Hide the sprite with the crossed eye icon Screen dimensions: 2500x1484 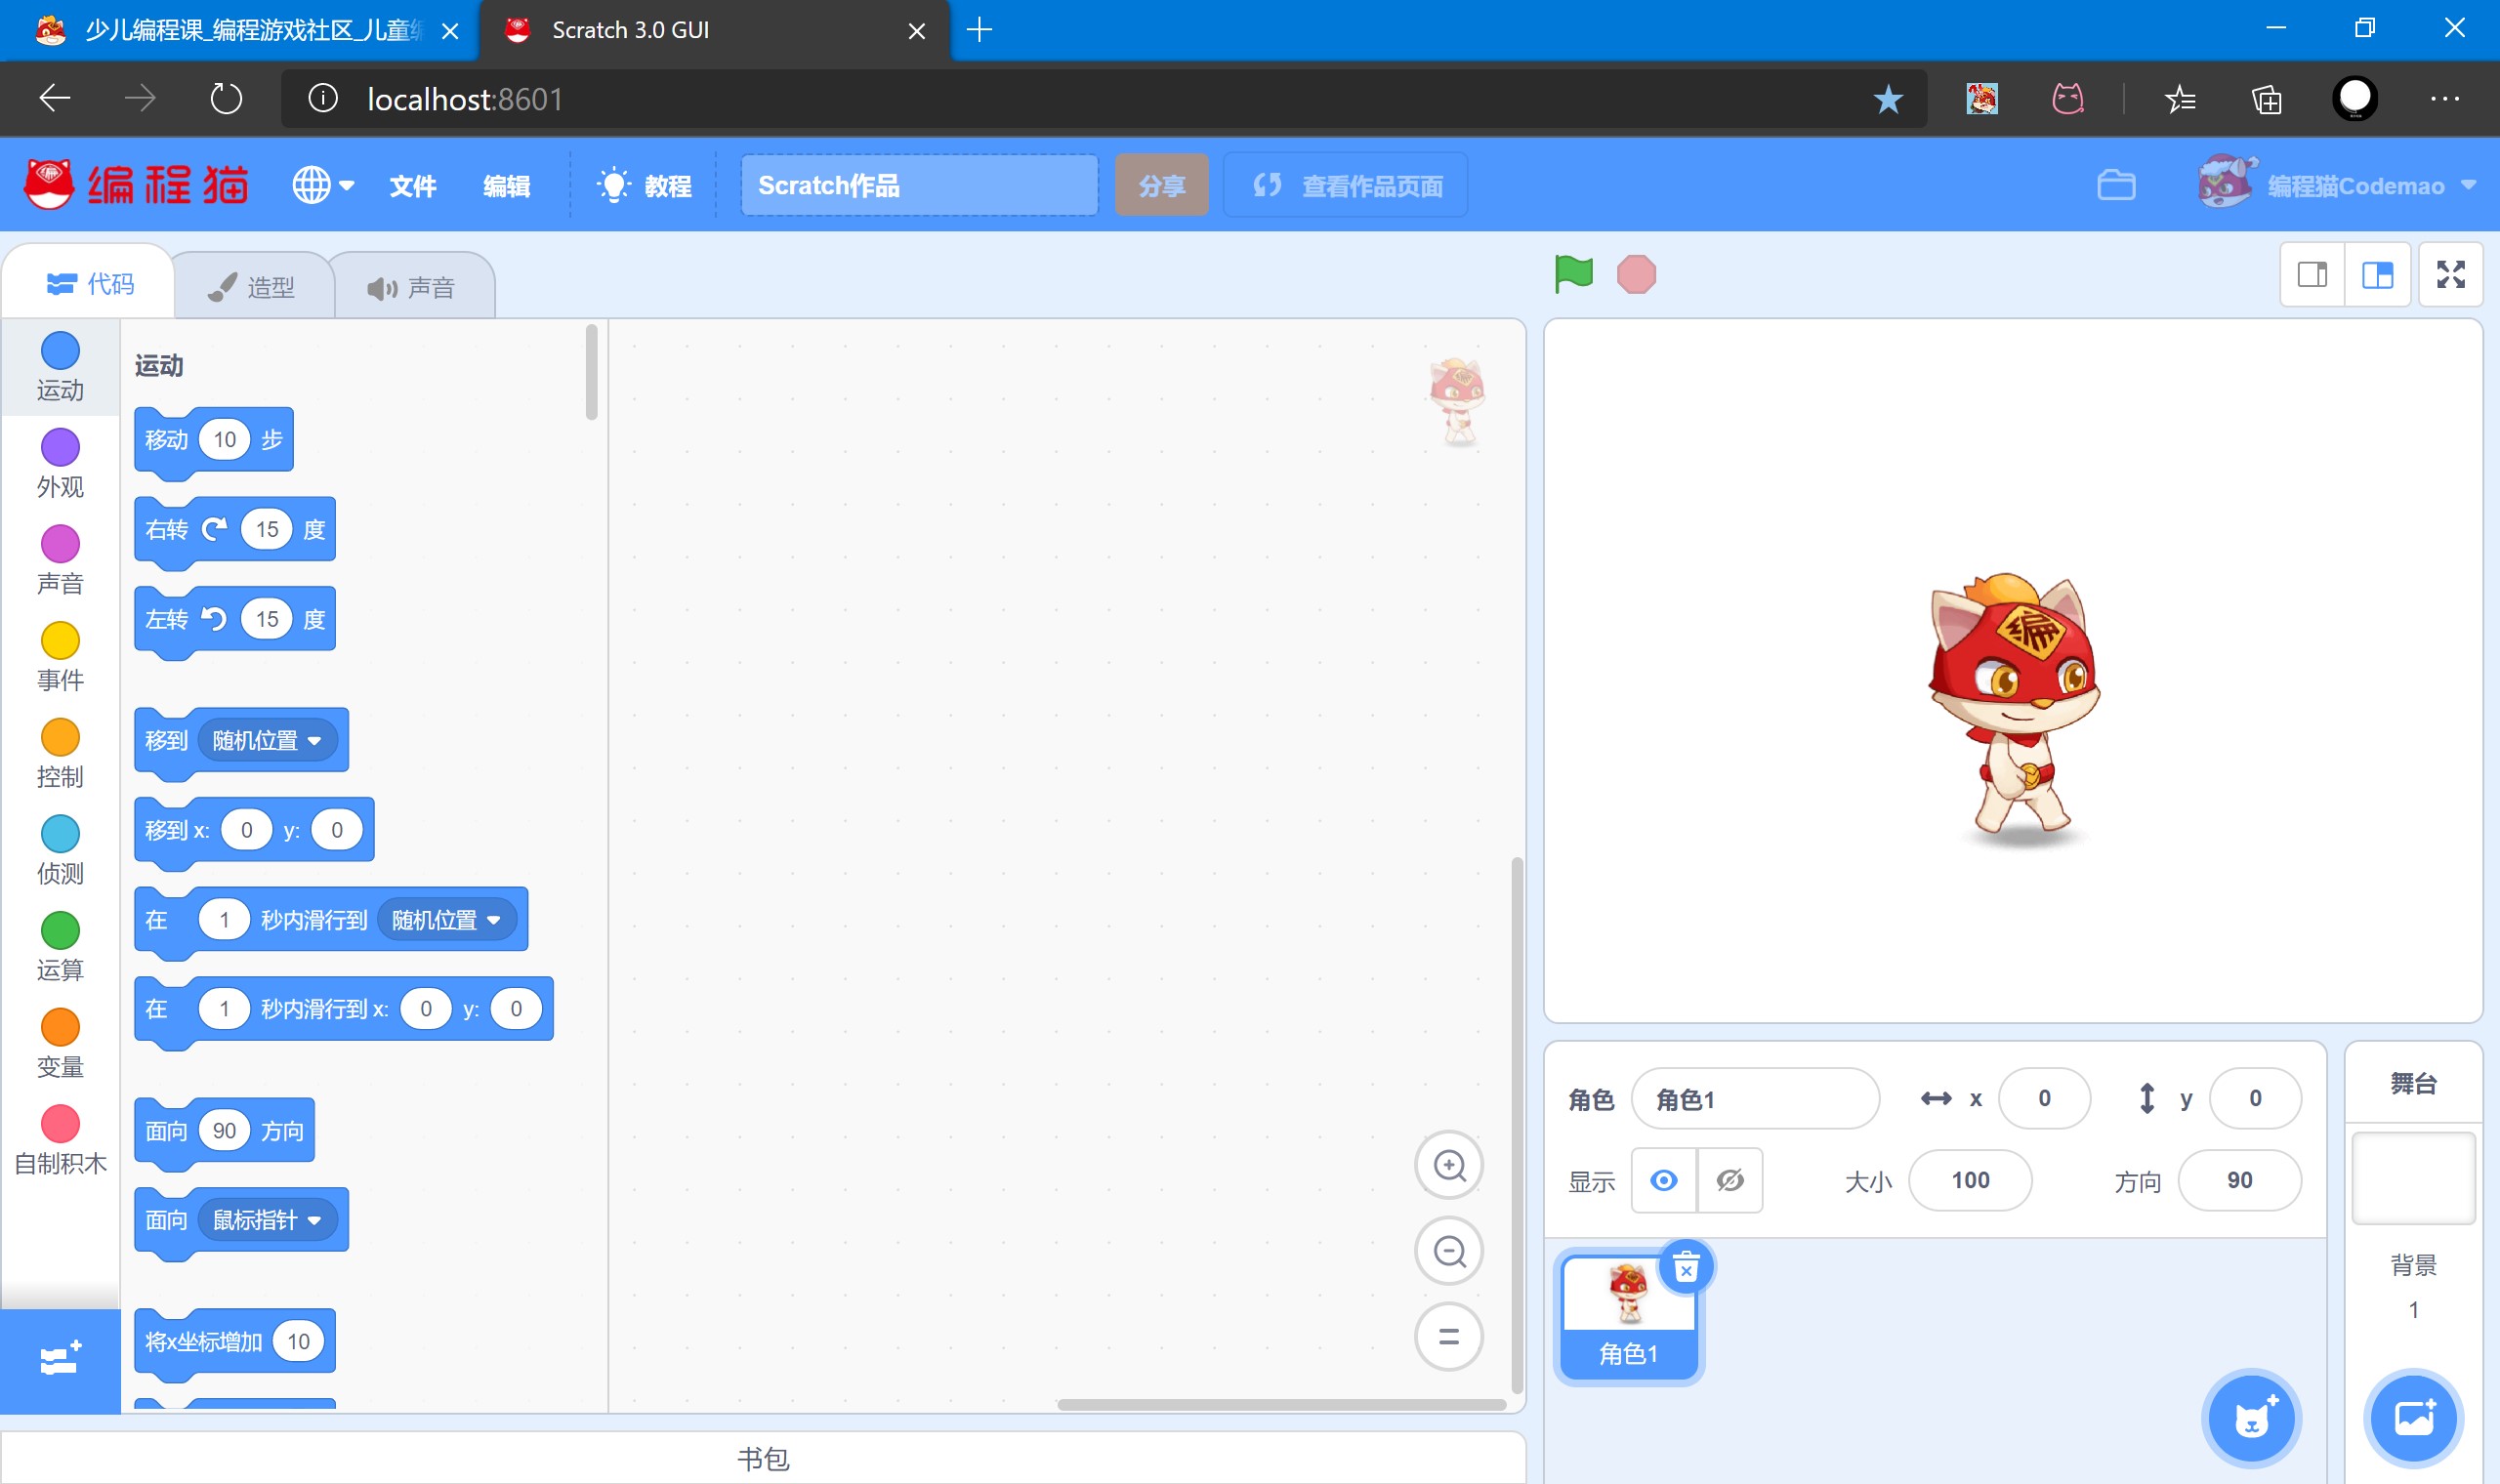[x=1730, y=1181]
